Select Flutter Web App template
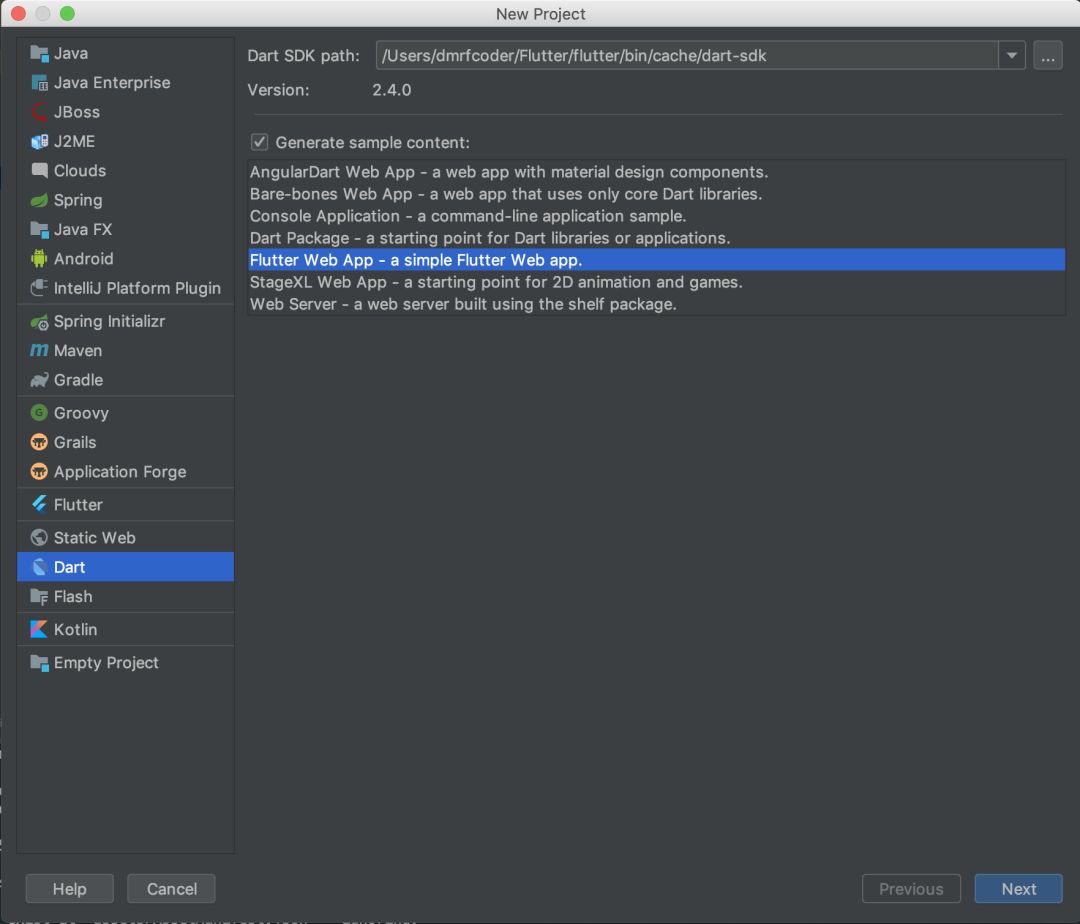The width and height of the screenshot is (1080, 924). point(656,260)
